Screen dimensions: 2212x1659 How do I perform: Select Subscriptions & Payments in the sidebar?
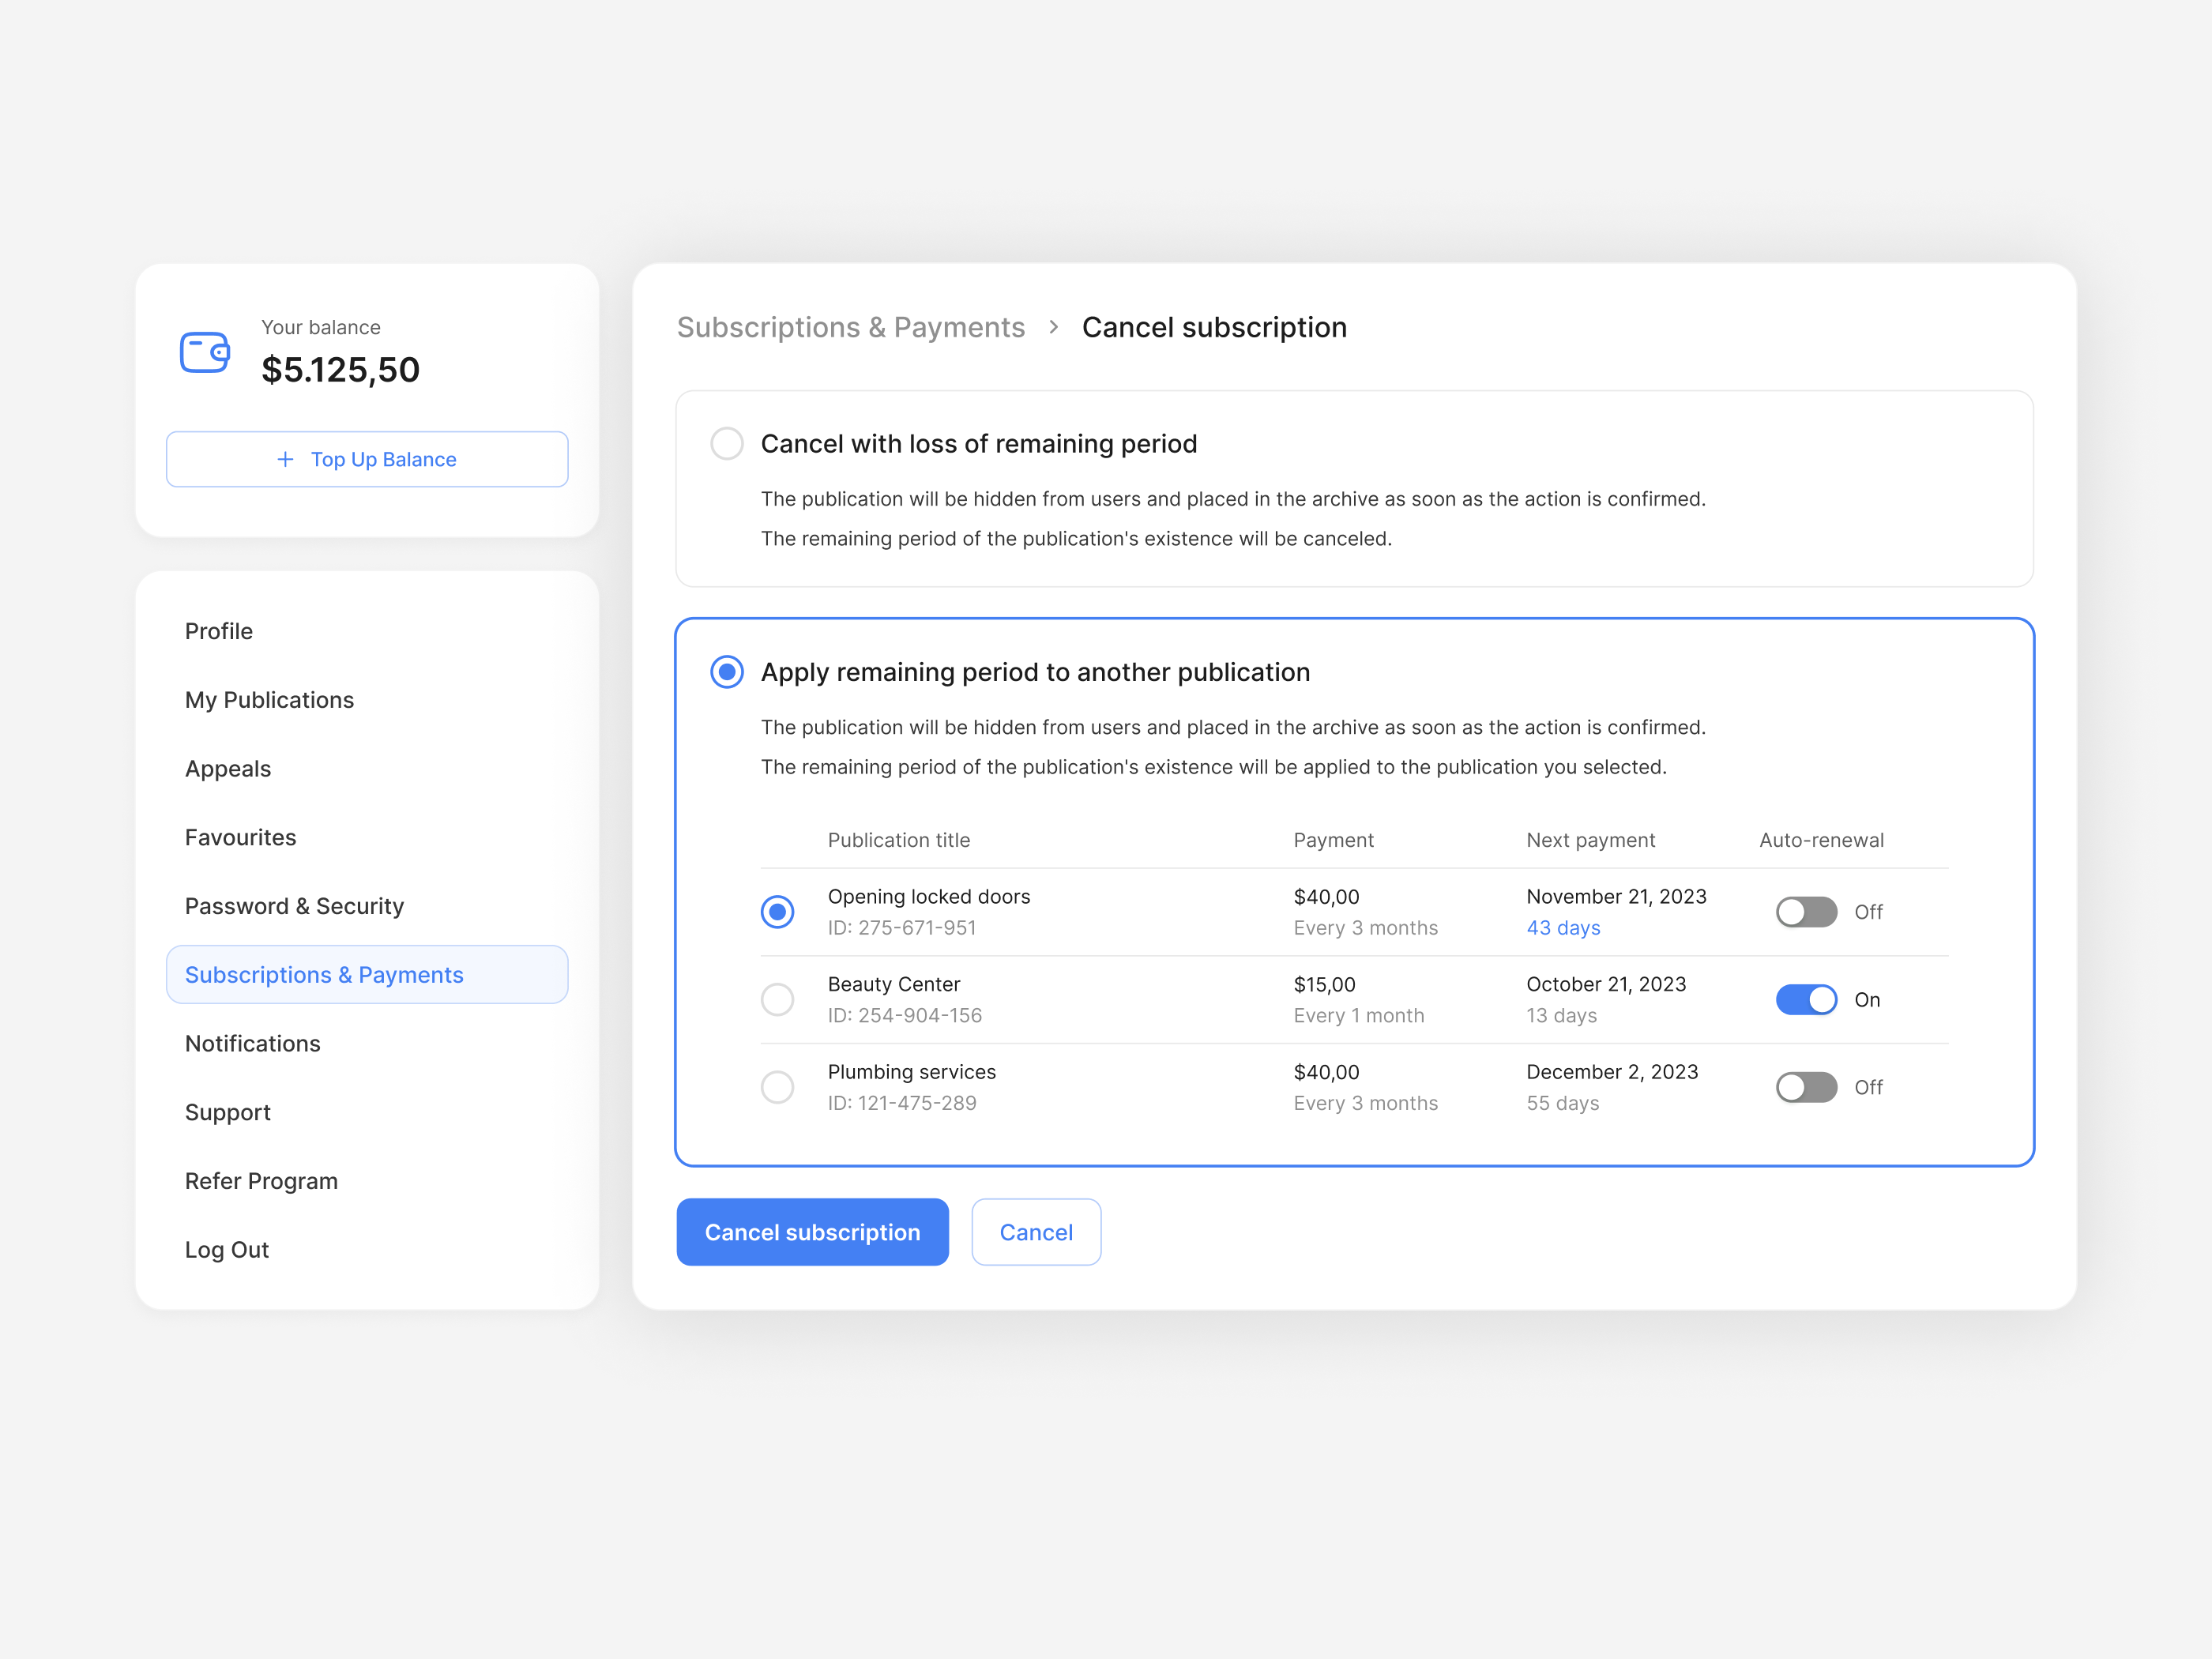(324, 974)
